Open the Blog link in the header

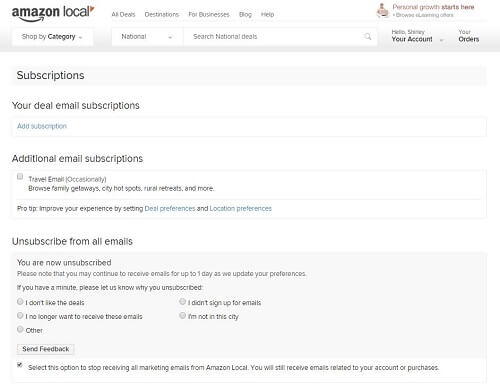245,15
